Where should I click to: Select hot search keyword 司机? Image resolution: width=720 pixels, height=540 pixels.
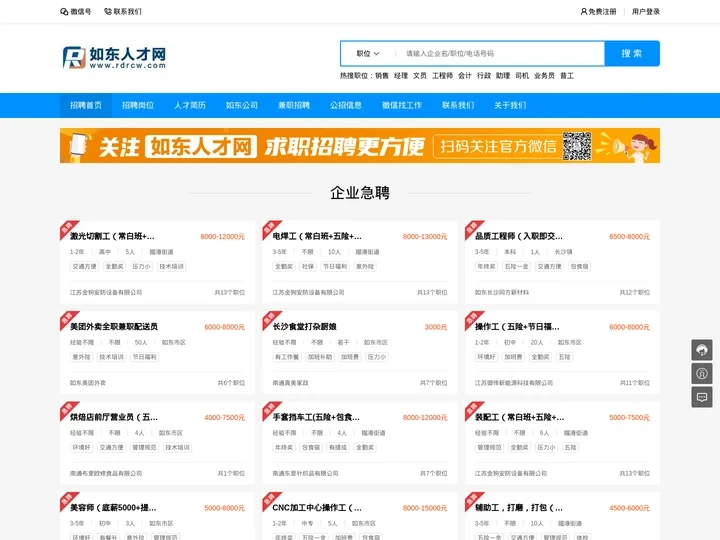point(522,76)
